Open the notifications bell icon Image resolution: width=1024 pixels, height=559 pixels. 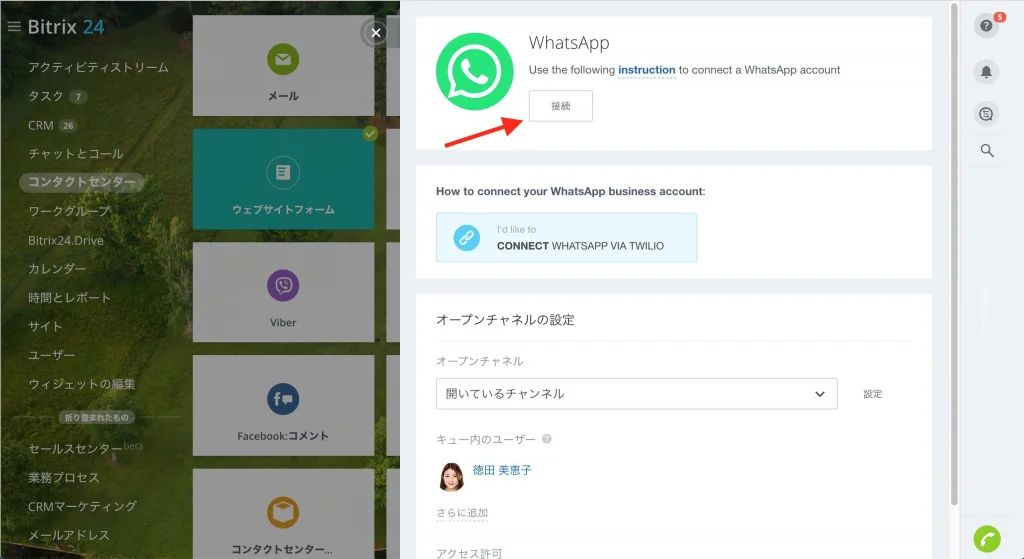coord(986,71)
